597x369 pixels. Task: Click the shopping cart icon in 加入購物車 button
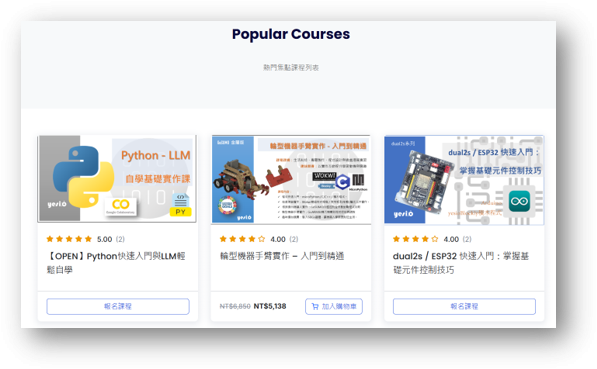click(x=315, y=307)
